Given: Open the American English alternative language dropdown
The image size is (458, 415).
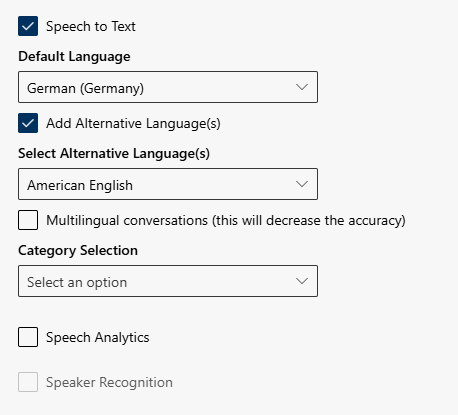Looking at the screenshot, I should click(x=168, y=184).
